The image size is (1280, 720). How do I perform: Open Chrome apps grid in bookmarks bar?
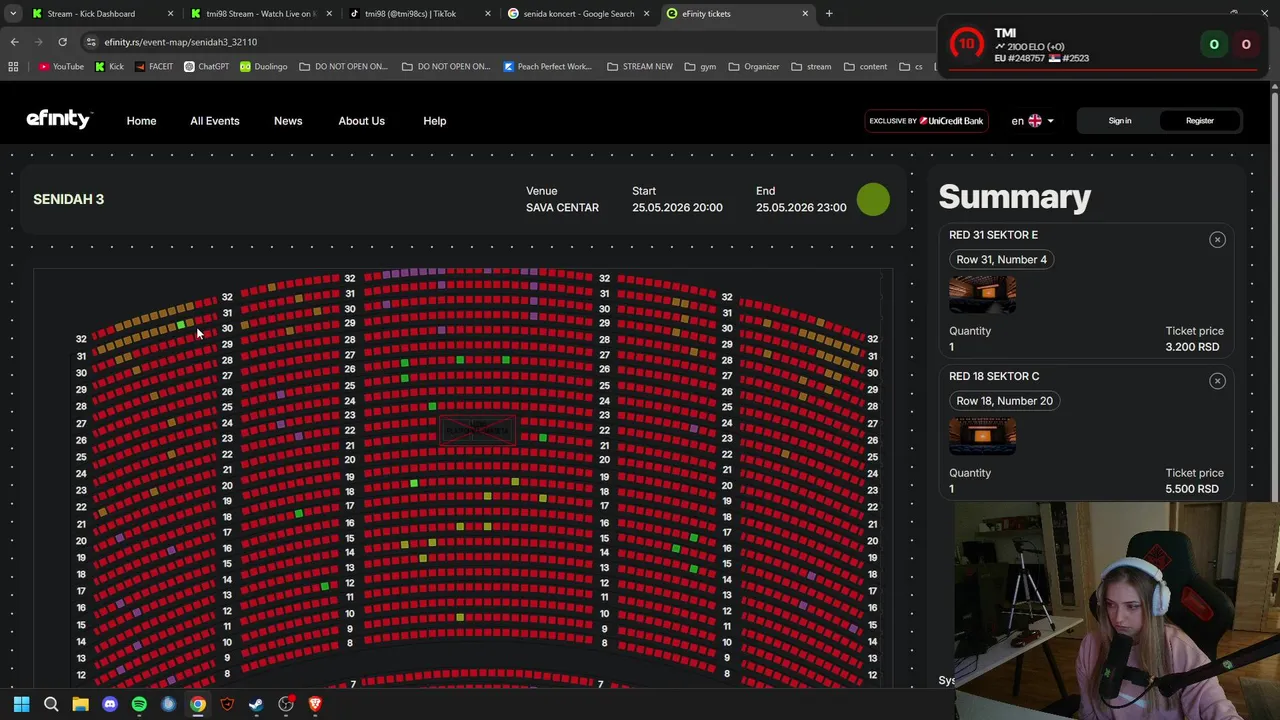click(x=13, y=67)
